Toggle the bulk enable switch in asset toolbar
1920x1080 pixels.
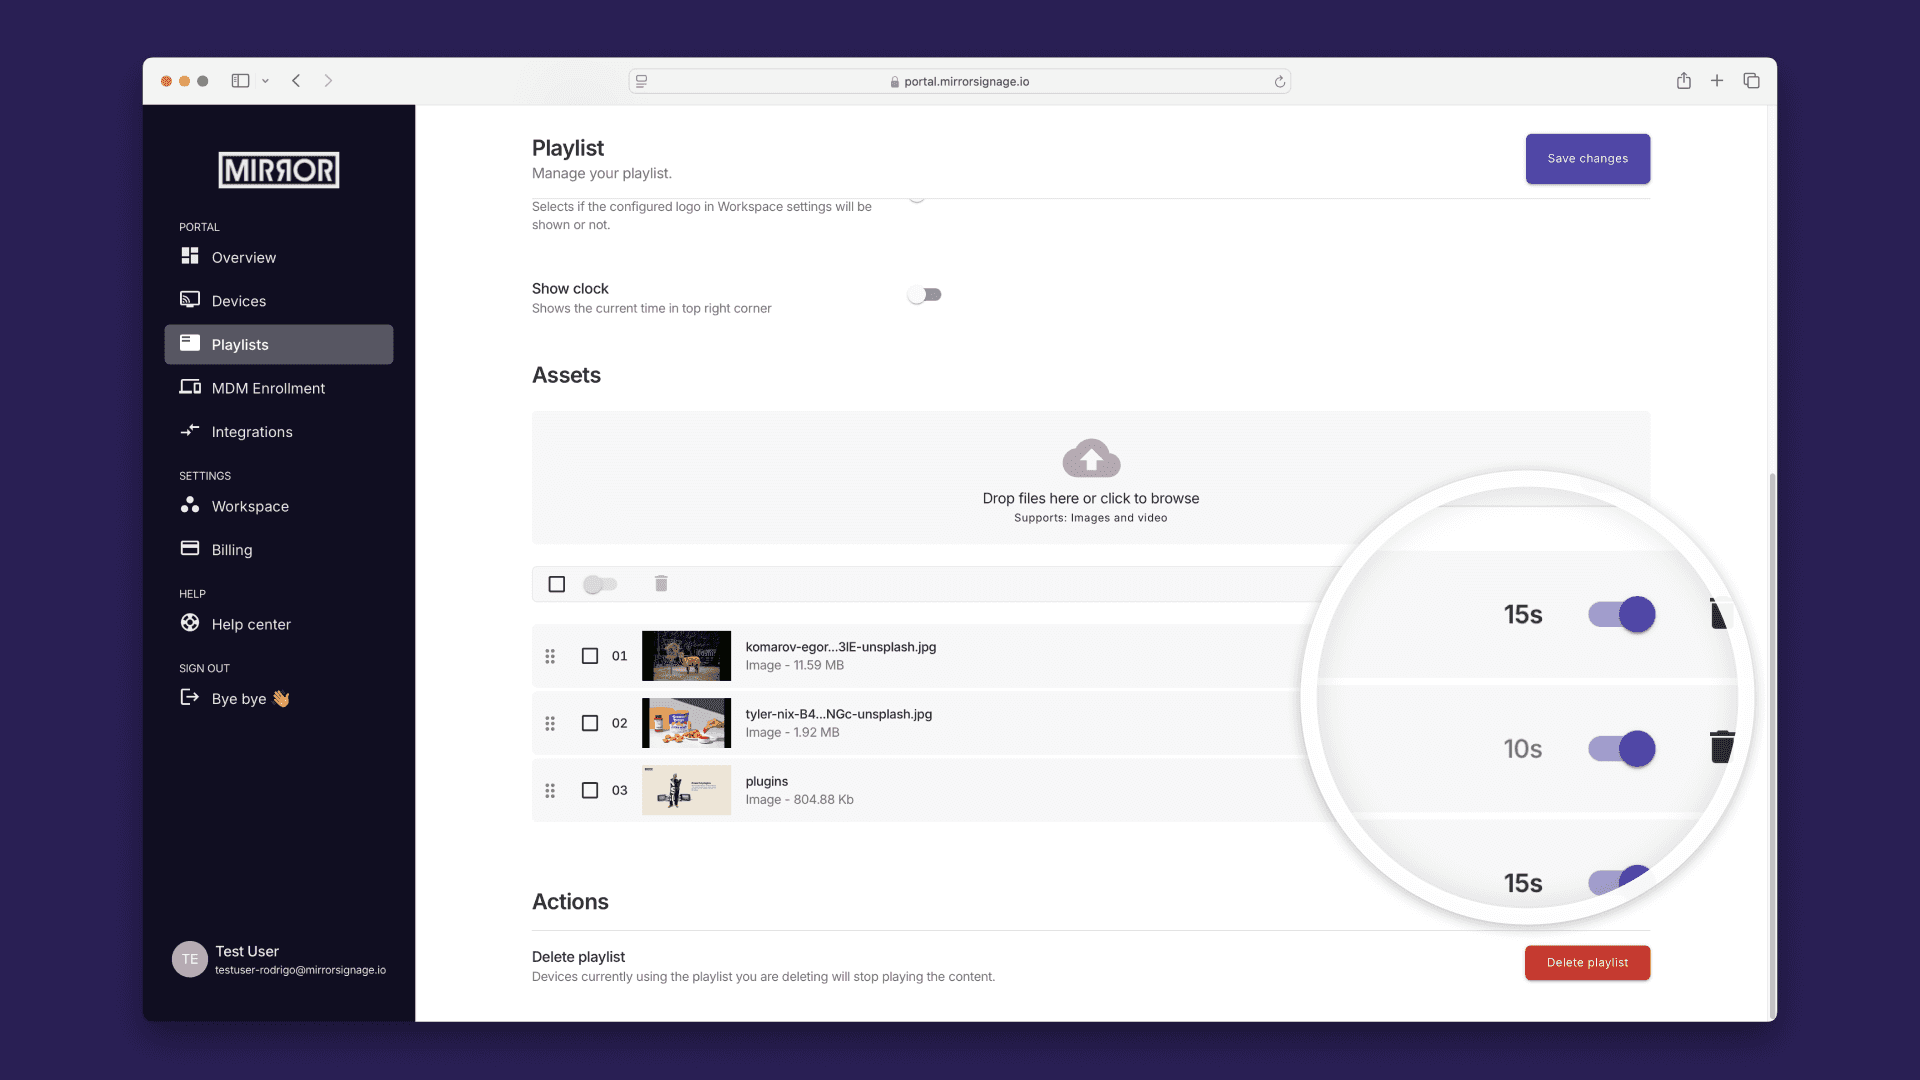click(x=600, y=584)
